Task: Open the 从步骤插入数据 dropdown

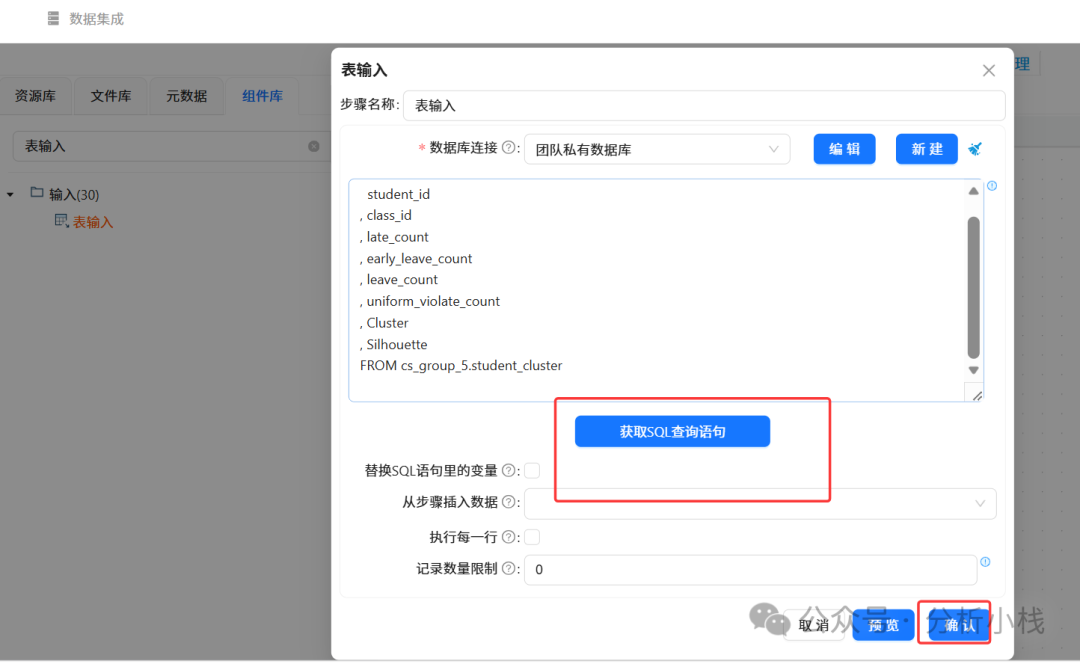Action: pos(760,504)
